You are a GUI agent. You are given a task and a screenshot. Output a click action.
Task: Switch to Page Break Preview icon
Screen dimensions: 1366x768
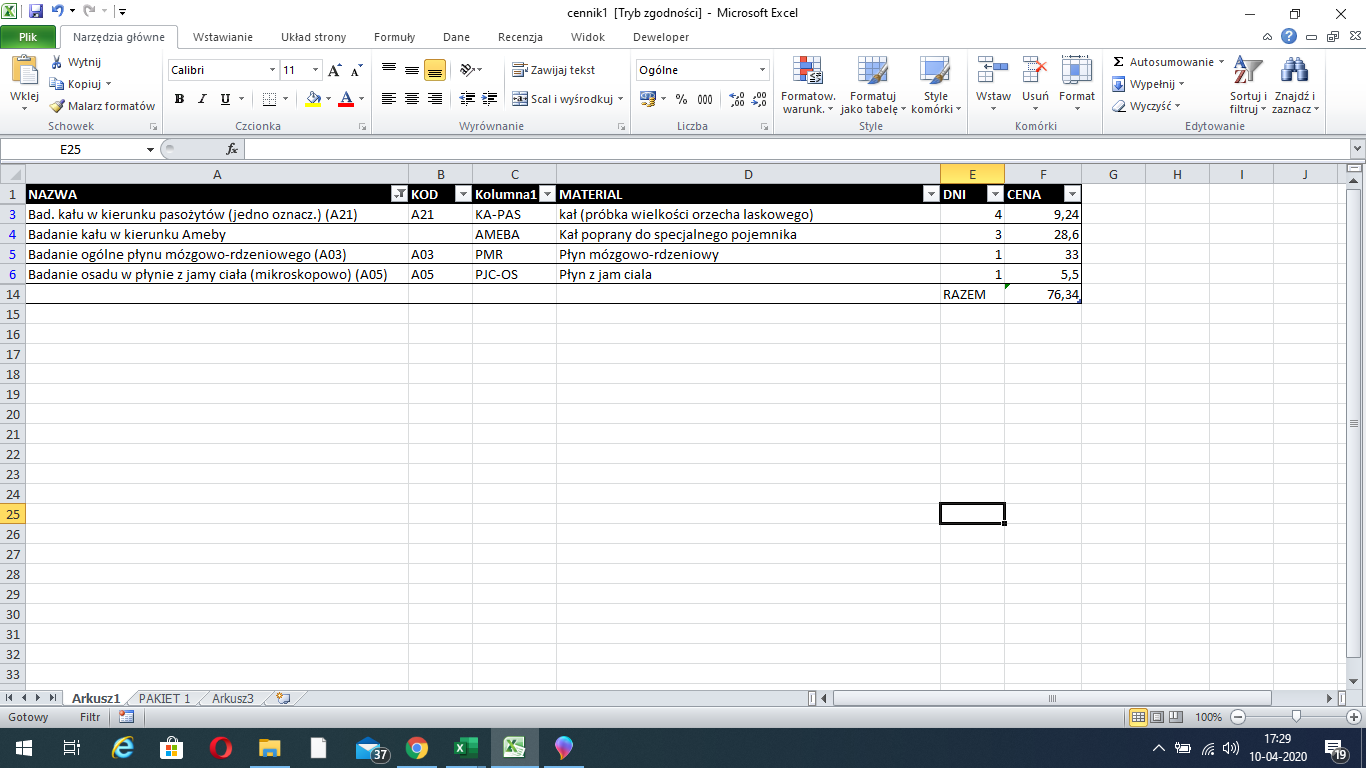[1177, 717]
